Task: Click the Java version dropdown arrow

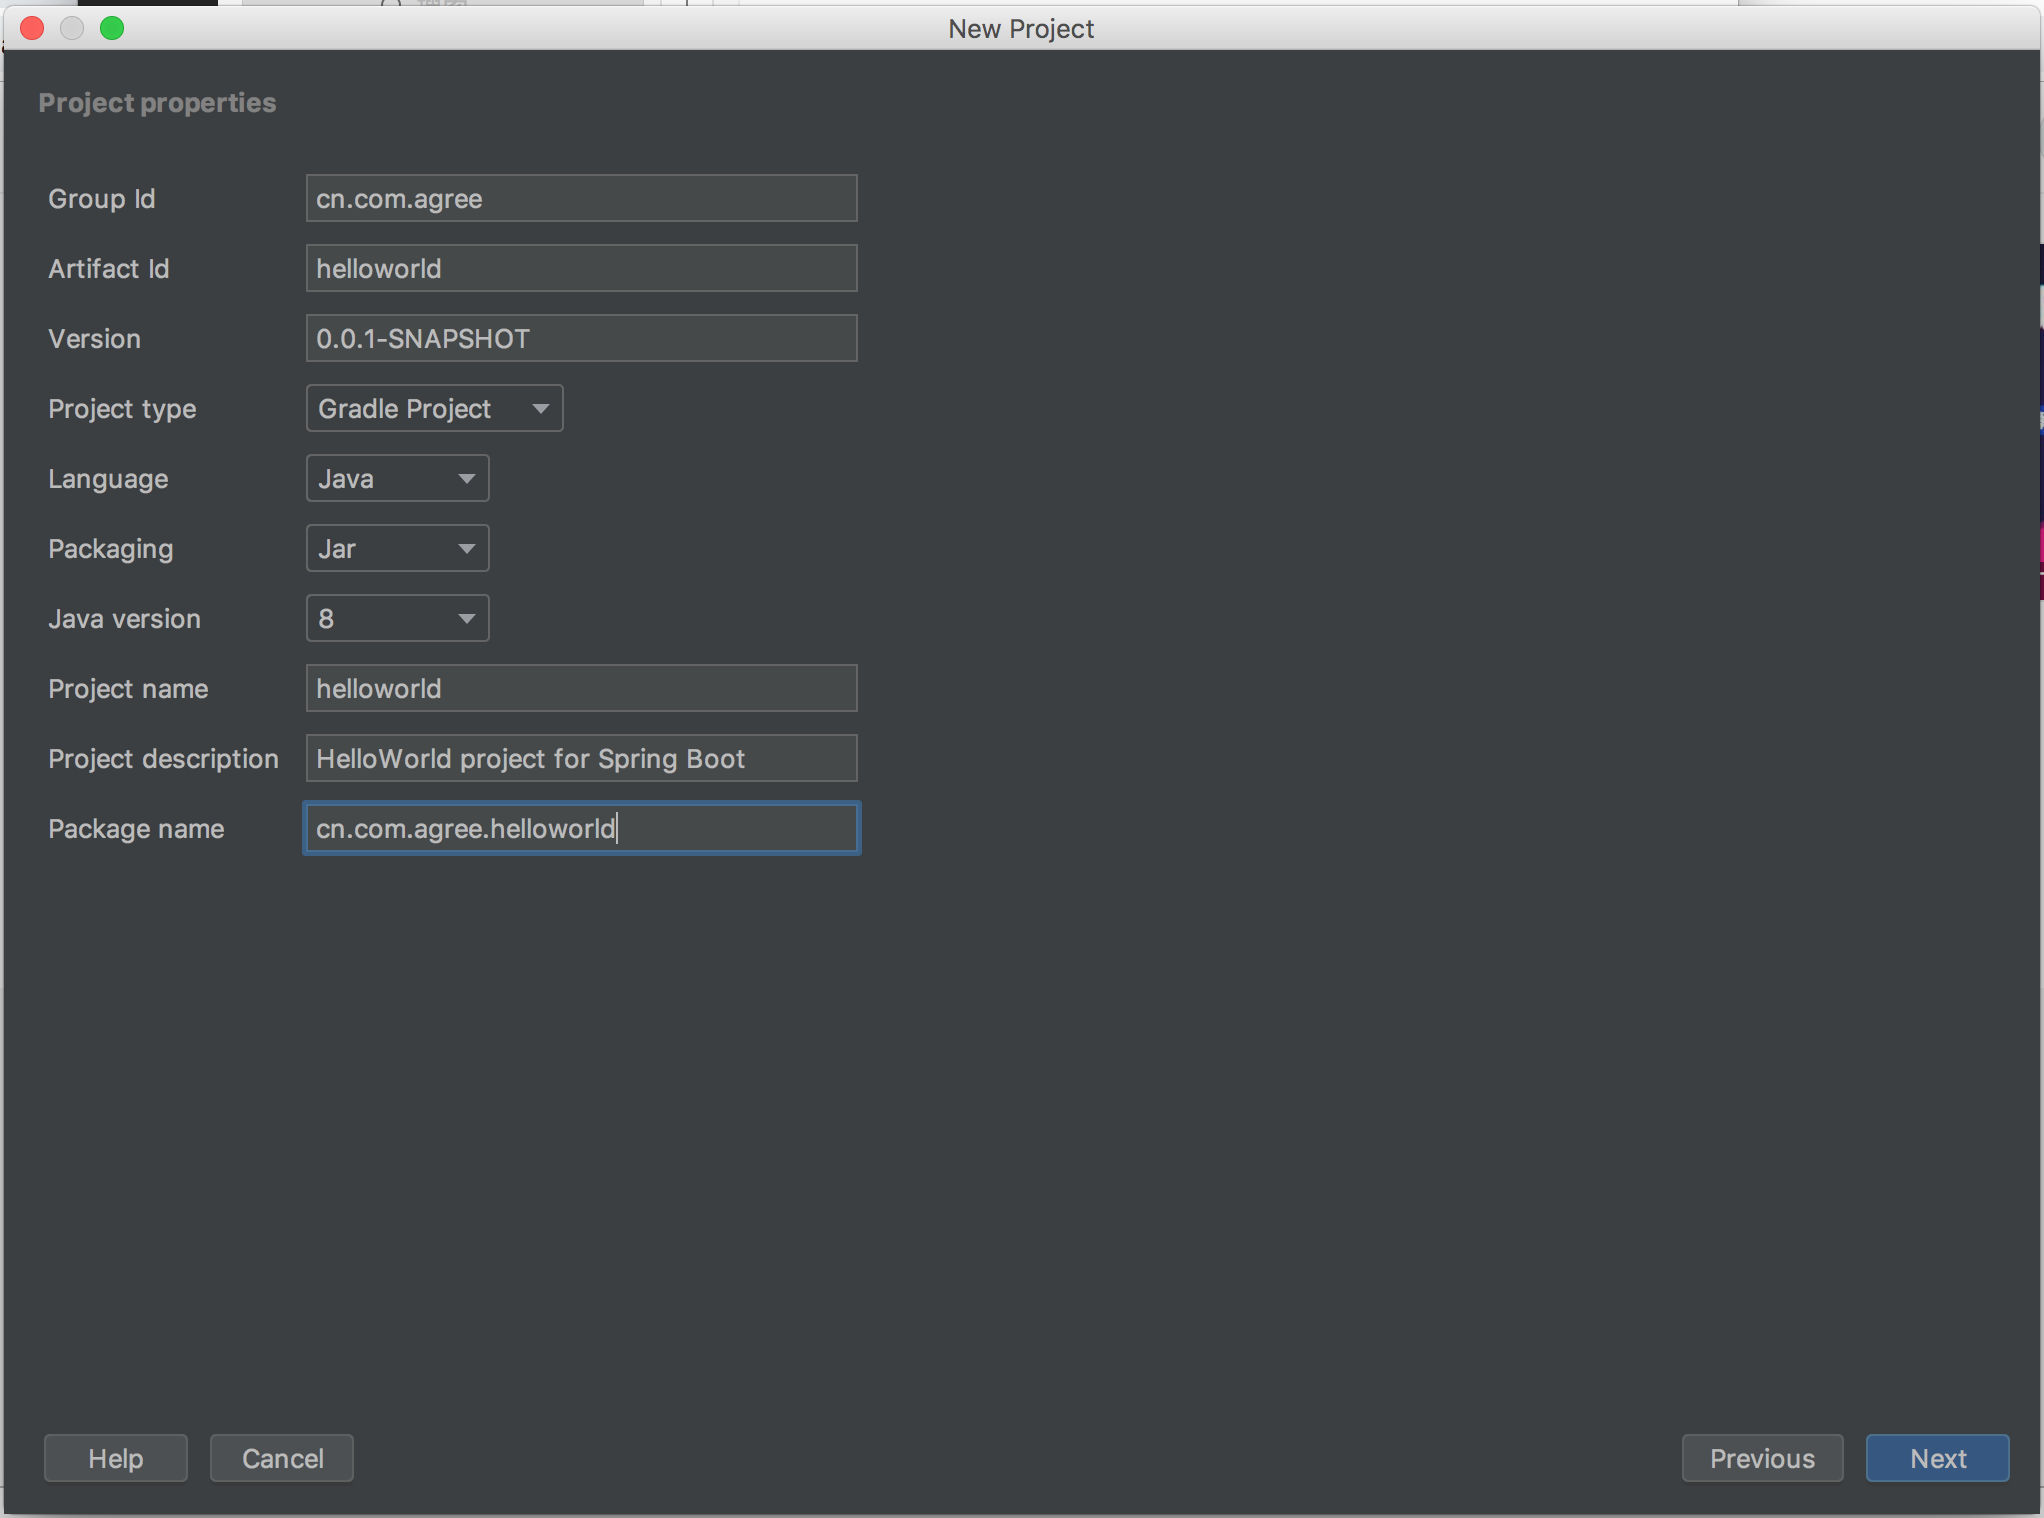Action: coord(465,618)
